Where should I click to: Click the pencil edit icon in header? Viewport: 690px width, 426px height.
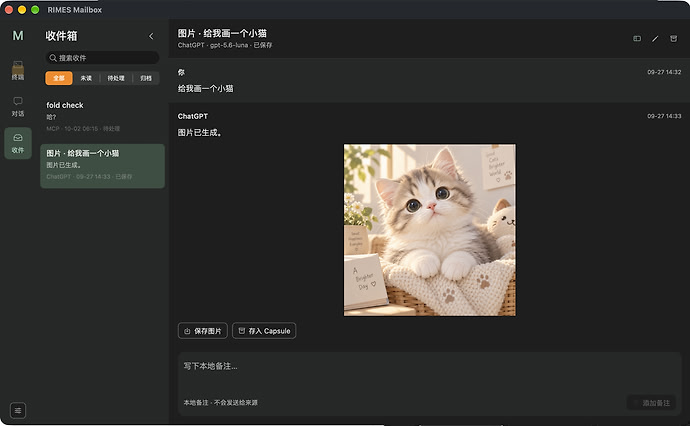tap(655, 39)
